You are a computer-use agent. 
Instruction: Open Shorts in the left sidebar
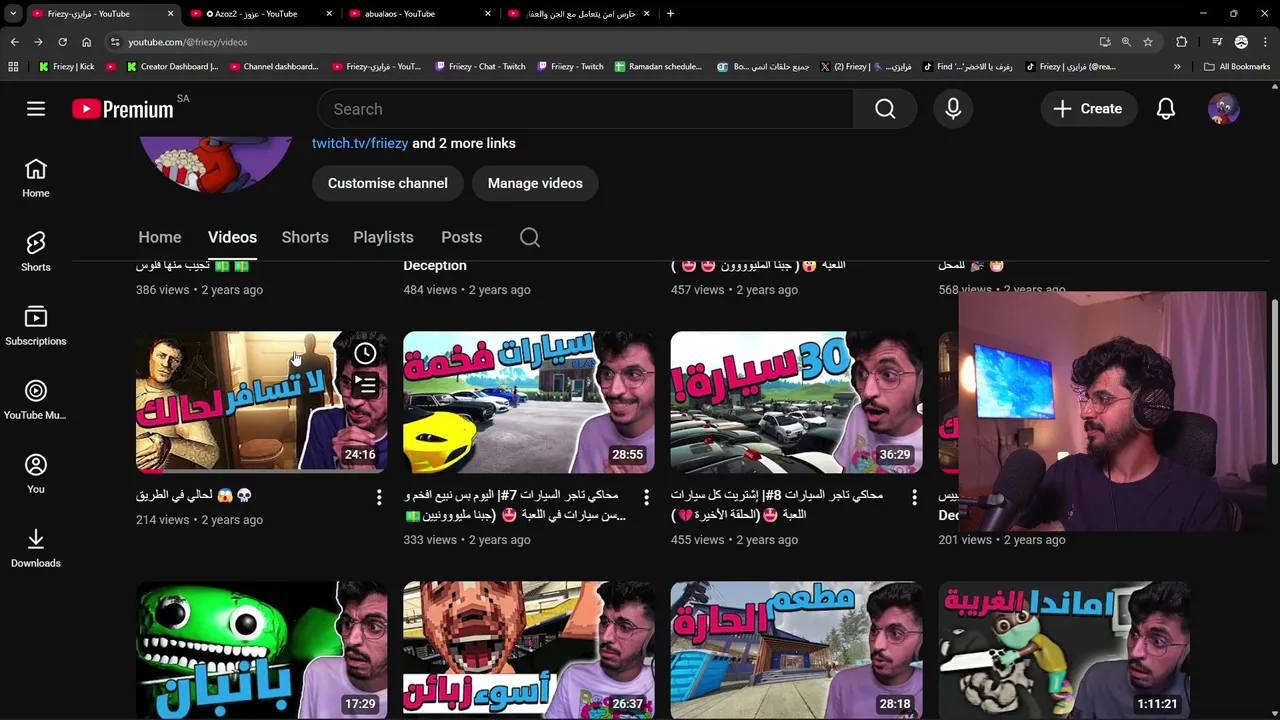36,252
